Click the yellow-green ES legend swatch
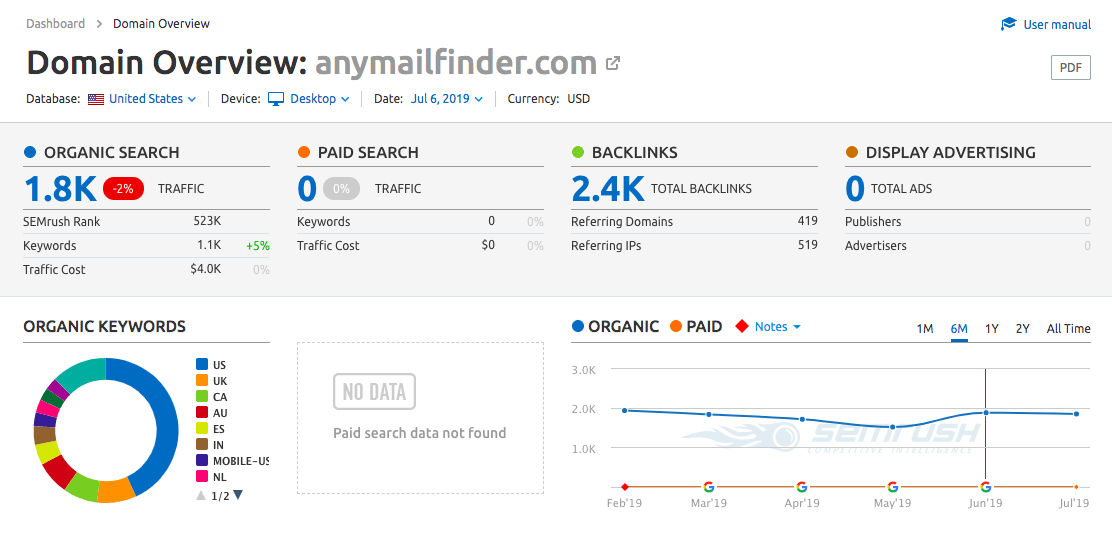1112x540 pixels. (202, 429)
